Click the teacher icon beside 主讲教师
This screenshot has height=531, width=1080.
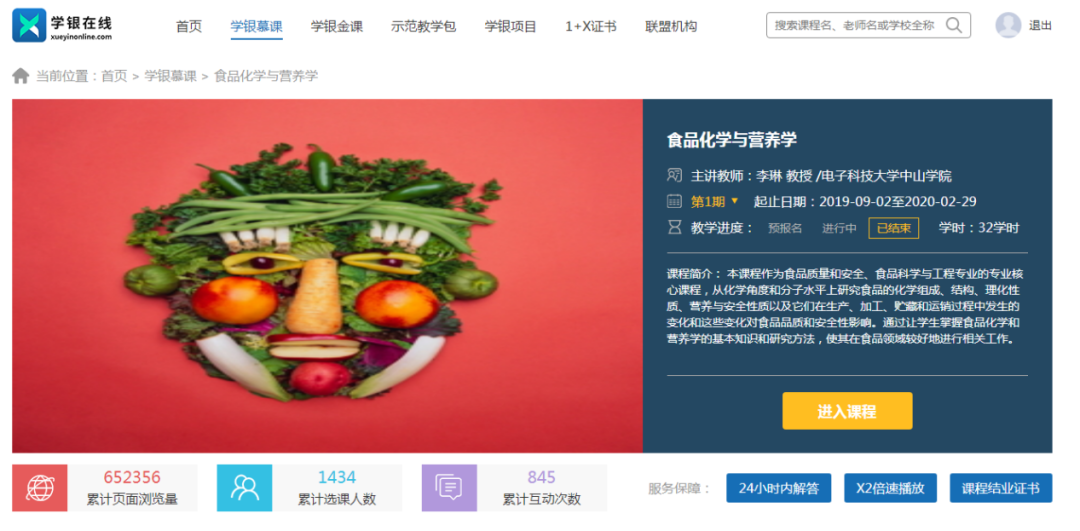(x=674, y=175)
